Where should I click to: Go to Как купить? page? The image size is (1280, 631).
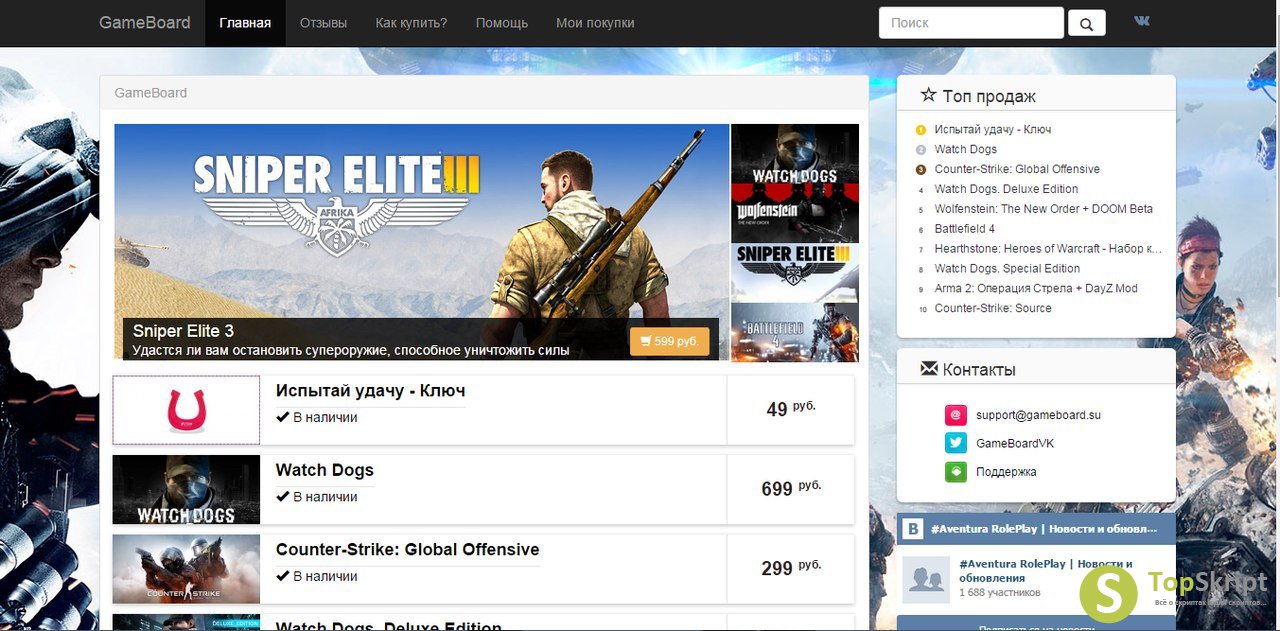(411, 23)
